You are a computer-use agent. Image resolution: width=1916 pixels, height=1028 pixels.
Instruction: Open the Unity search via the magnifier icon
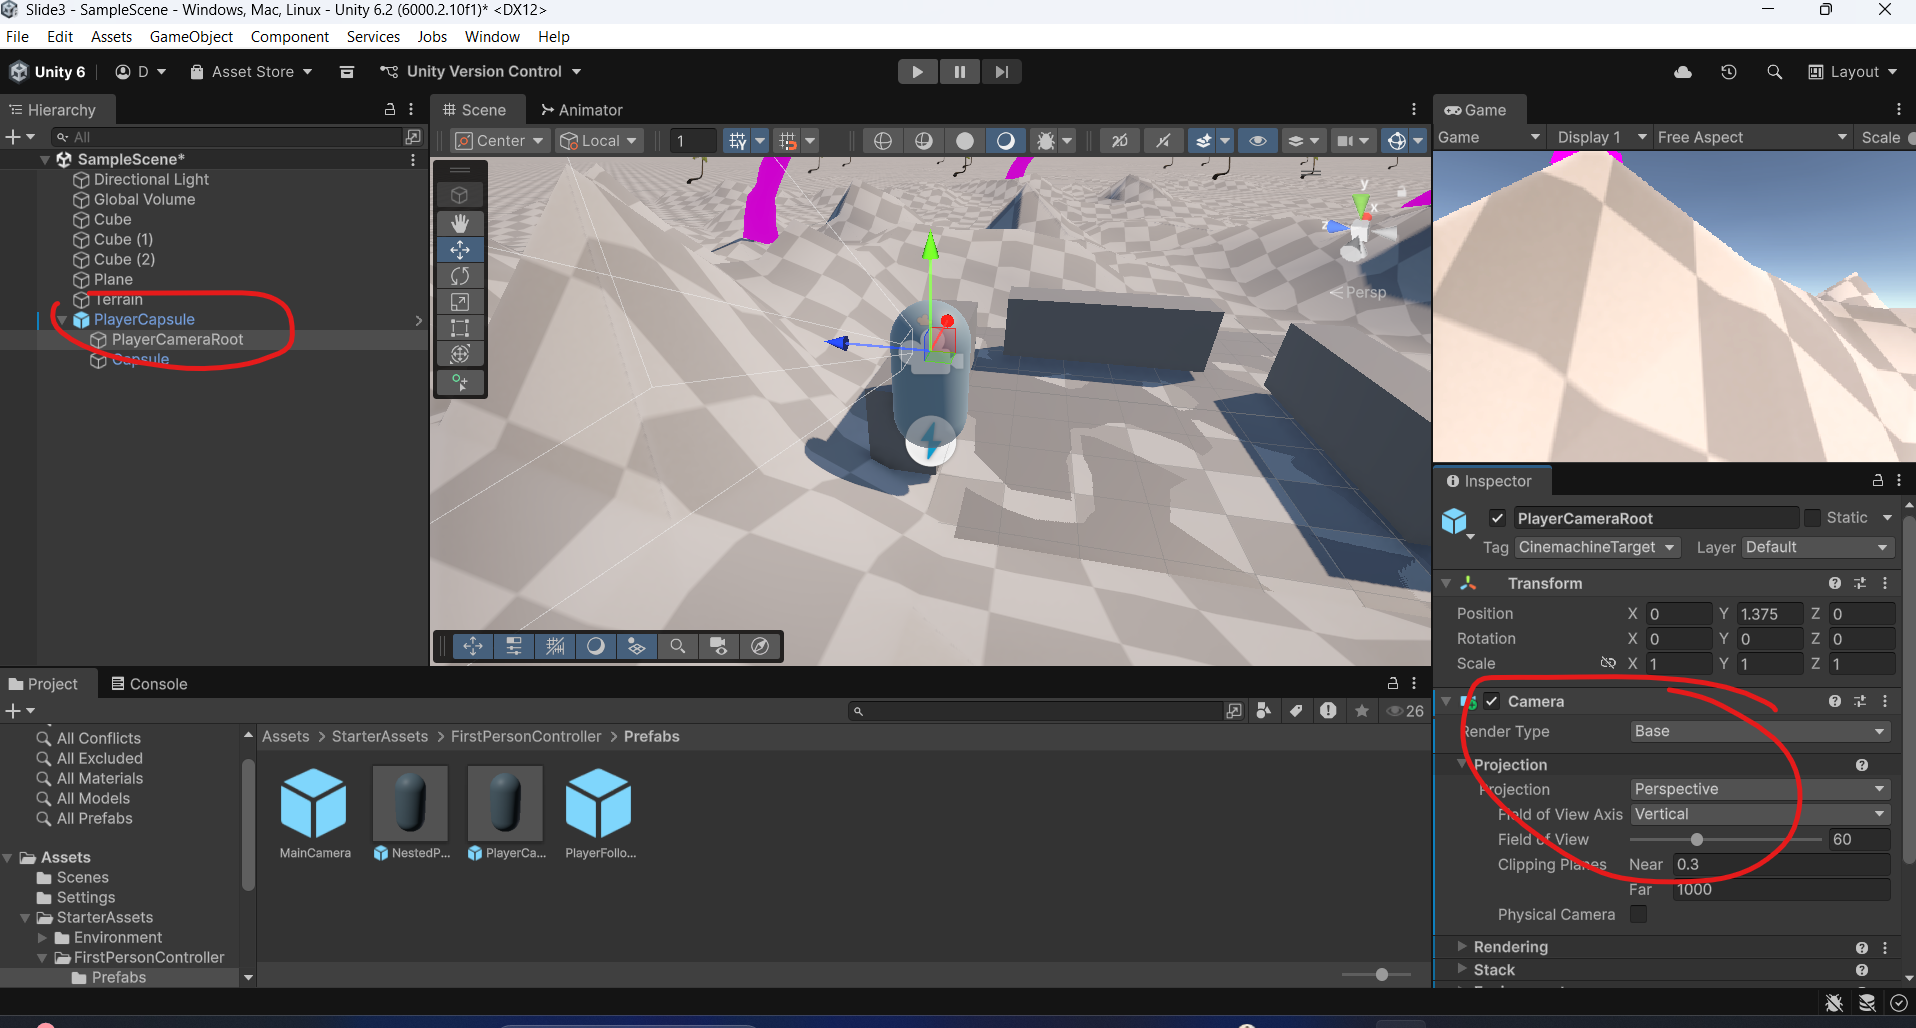1776,71
